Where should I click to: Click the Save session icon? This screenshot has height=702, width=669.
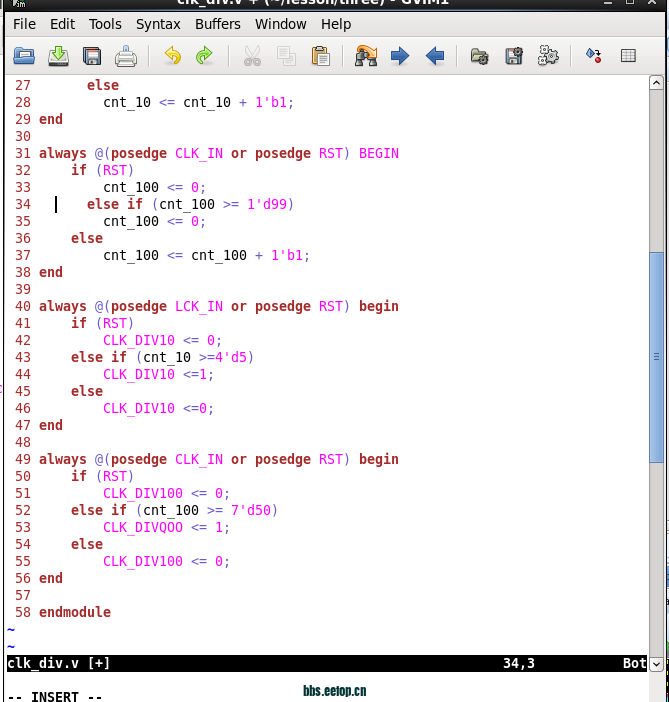(x=514, y=56)
